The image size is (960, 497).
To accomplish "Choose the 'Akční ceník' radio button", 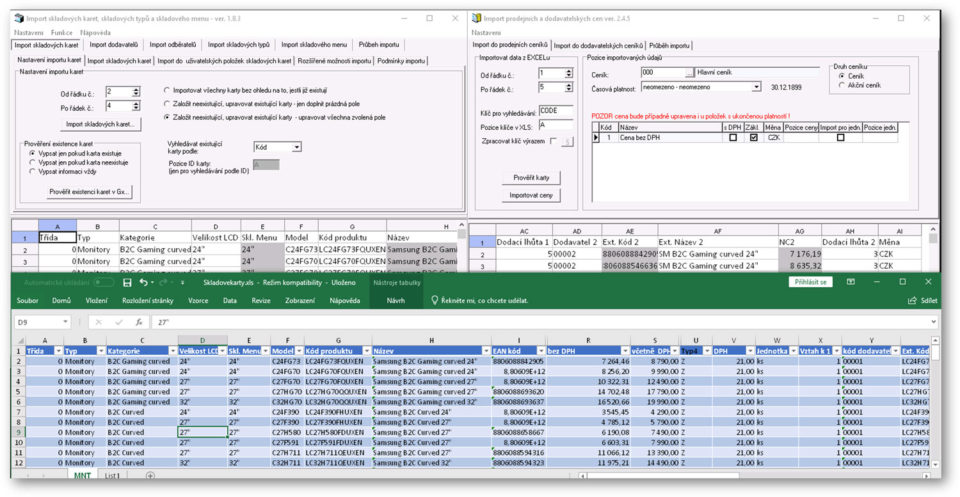I will [x=842, y=86].
